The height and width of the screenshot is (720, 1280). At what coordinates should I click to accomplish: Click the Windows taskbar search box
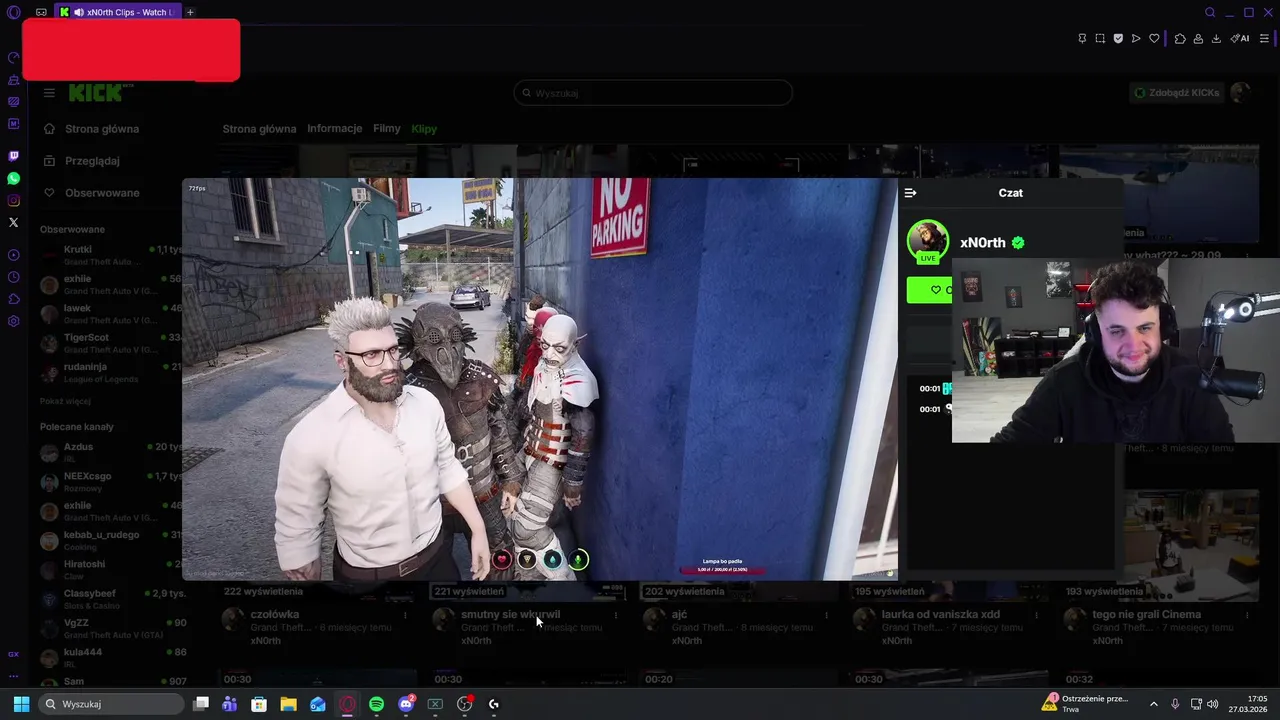[112, 704]
